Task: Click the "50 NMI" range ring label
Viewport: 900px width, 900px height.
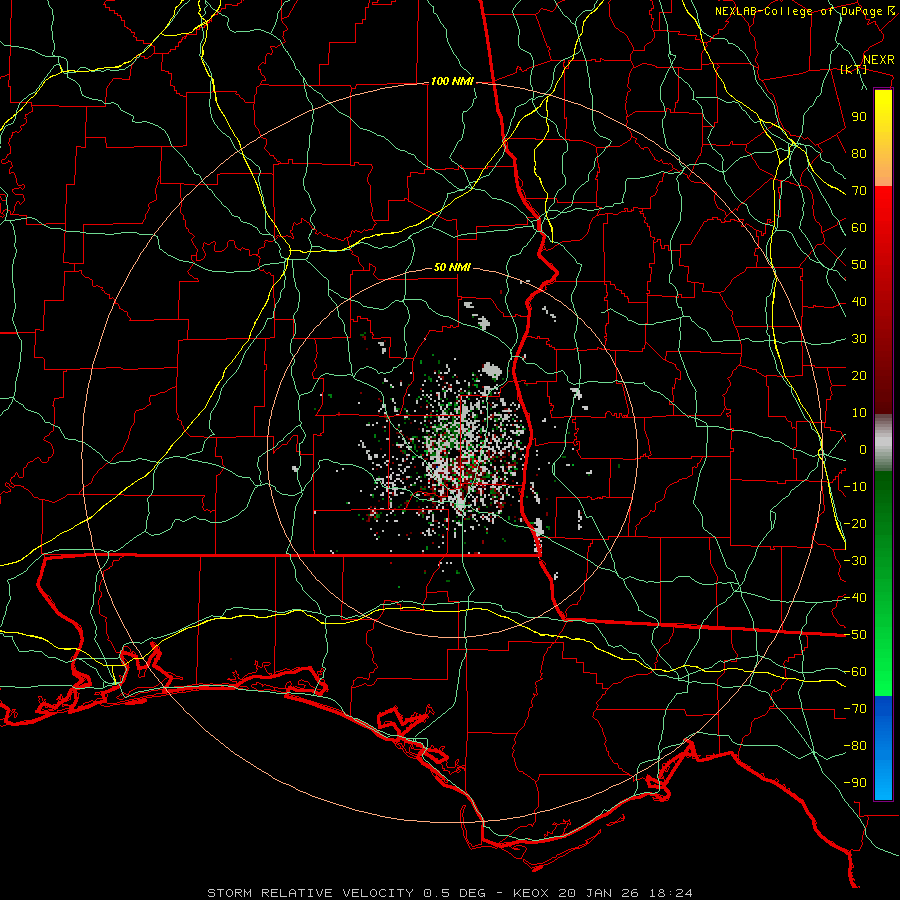Action: tap(452, 267)
